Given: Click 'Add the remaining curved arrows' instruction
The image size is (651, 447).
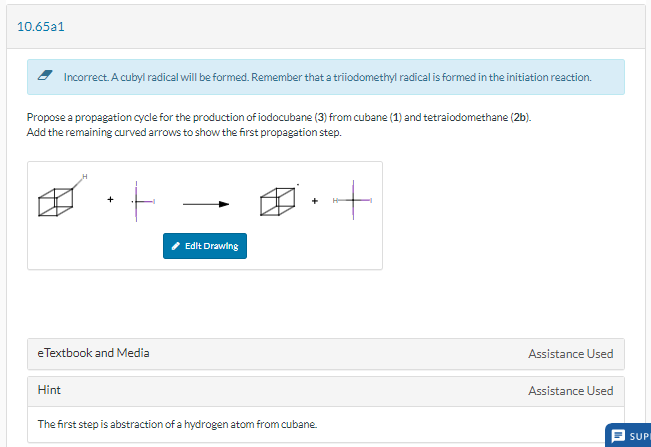Looking at the screenshot, I should (184, 132).
